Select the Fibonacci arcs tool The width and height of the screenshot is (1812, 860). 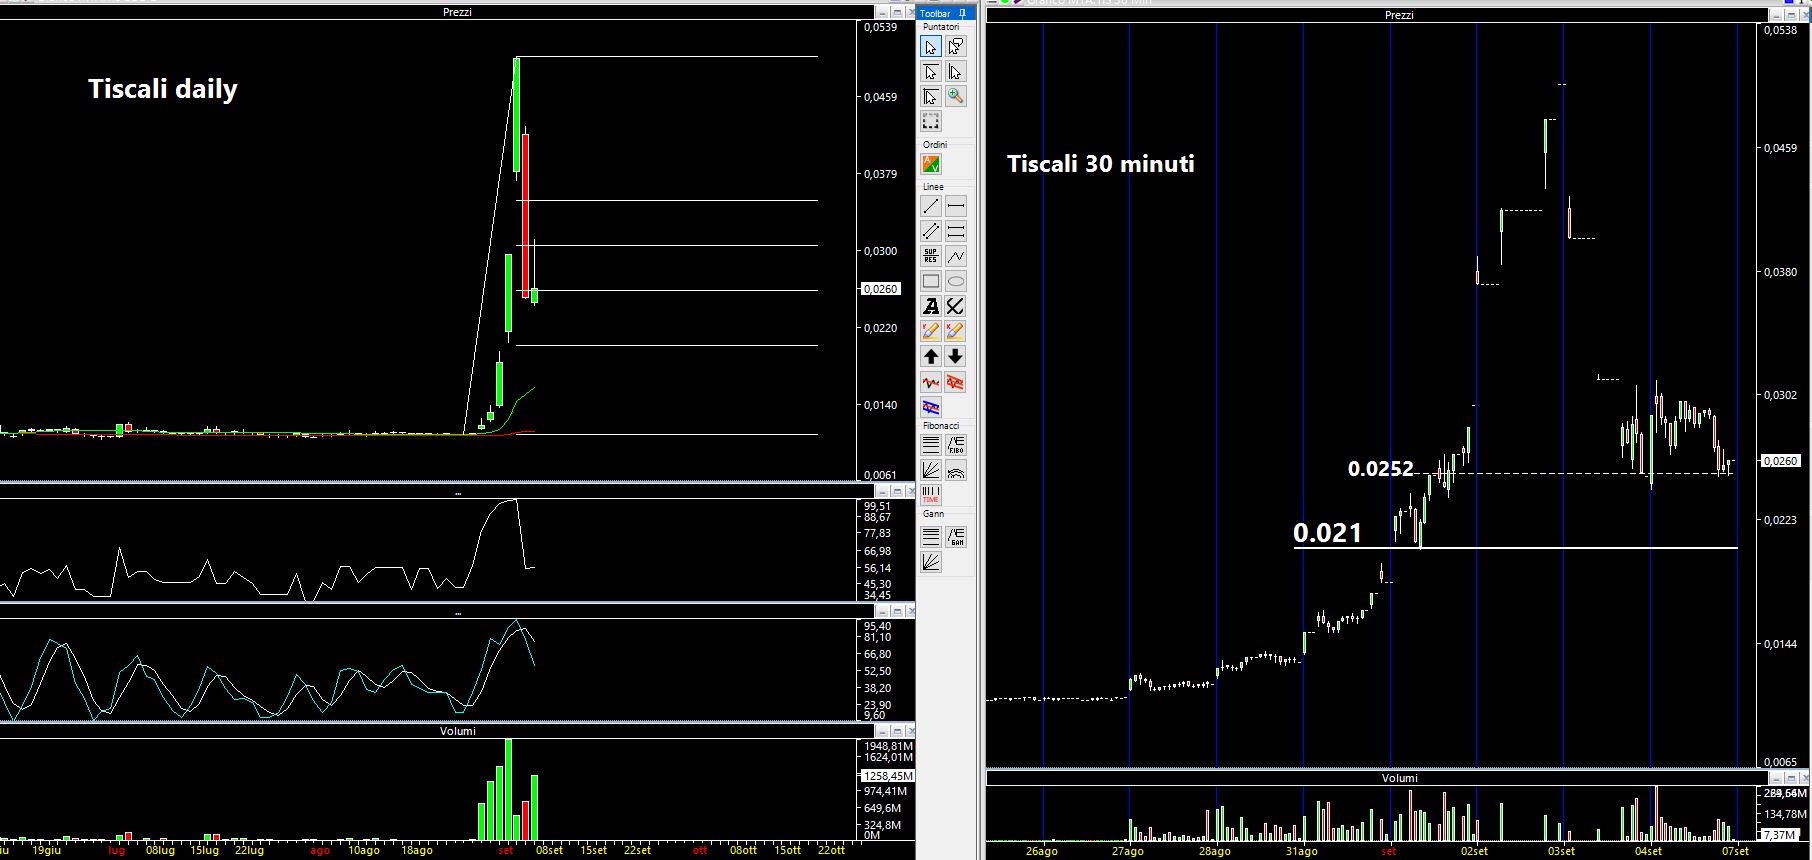tap(956, 470)
